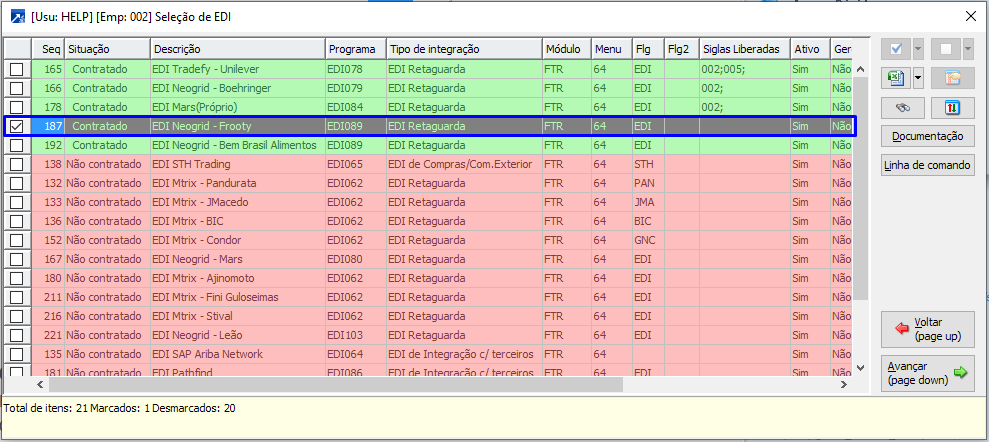
Task: Go back with Voltar (page up)
Action: pos(928,329)
